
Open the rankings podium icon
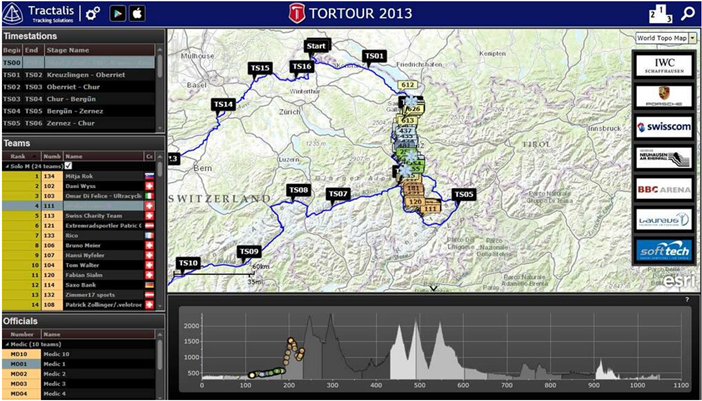pos(661,14)
